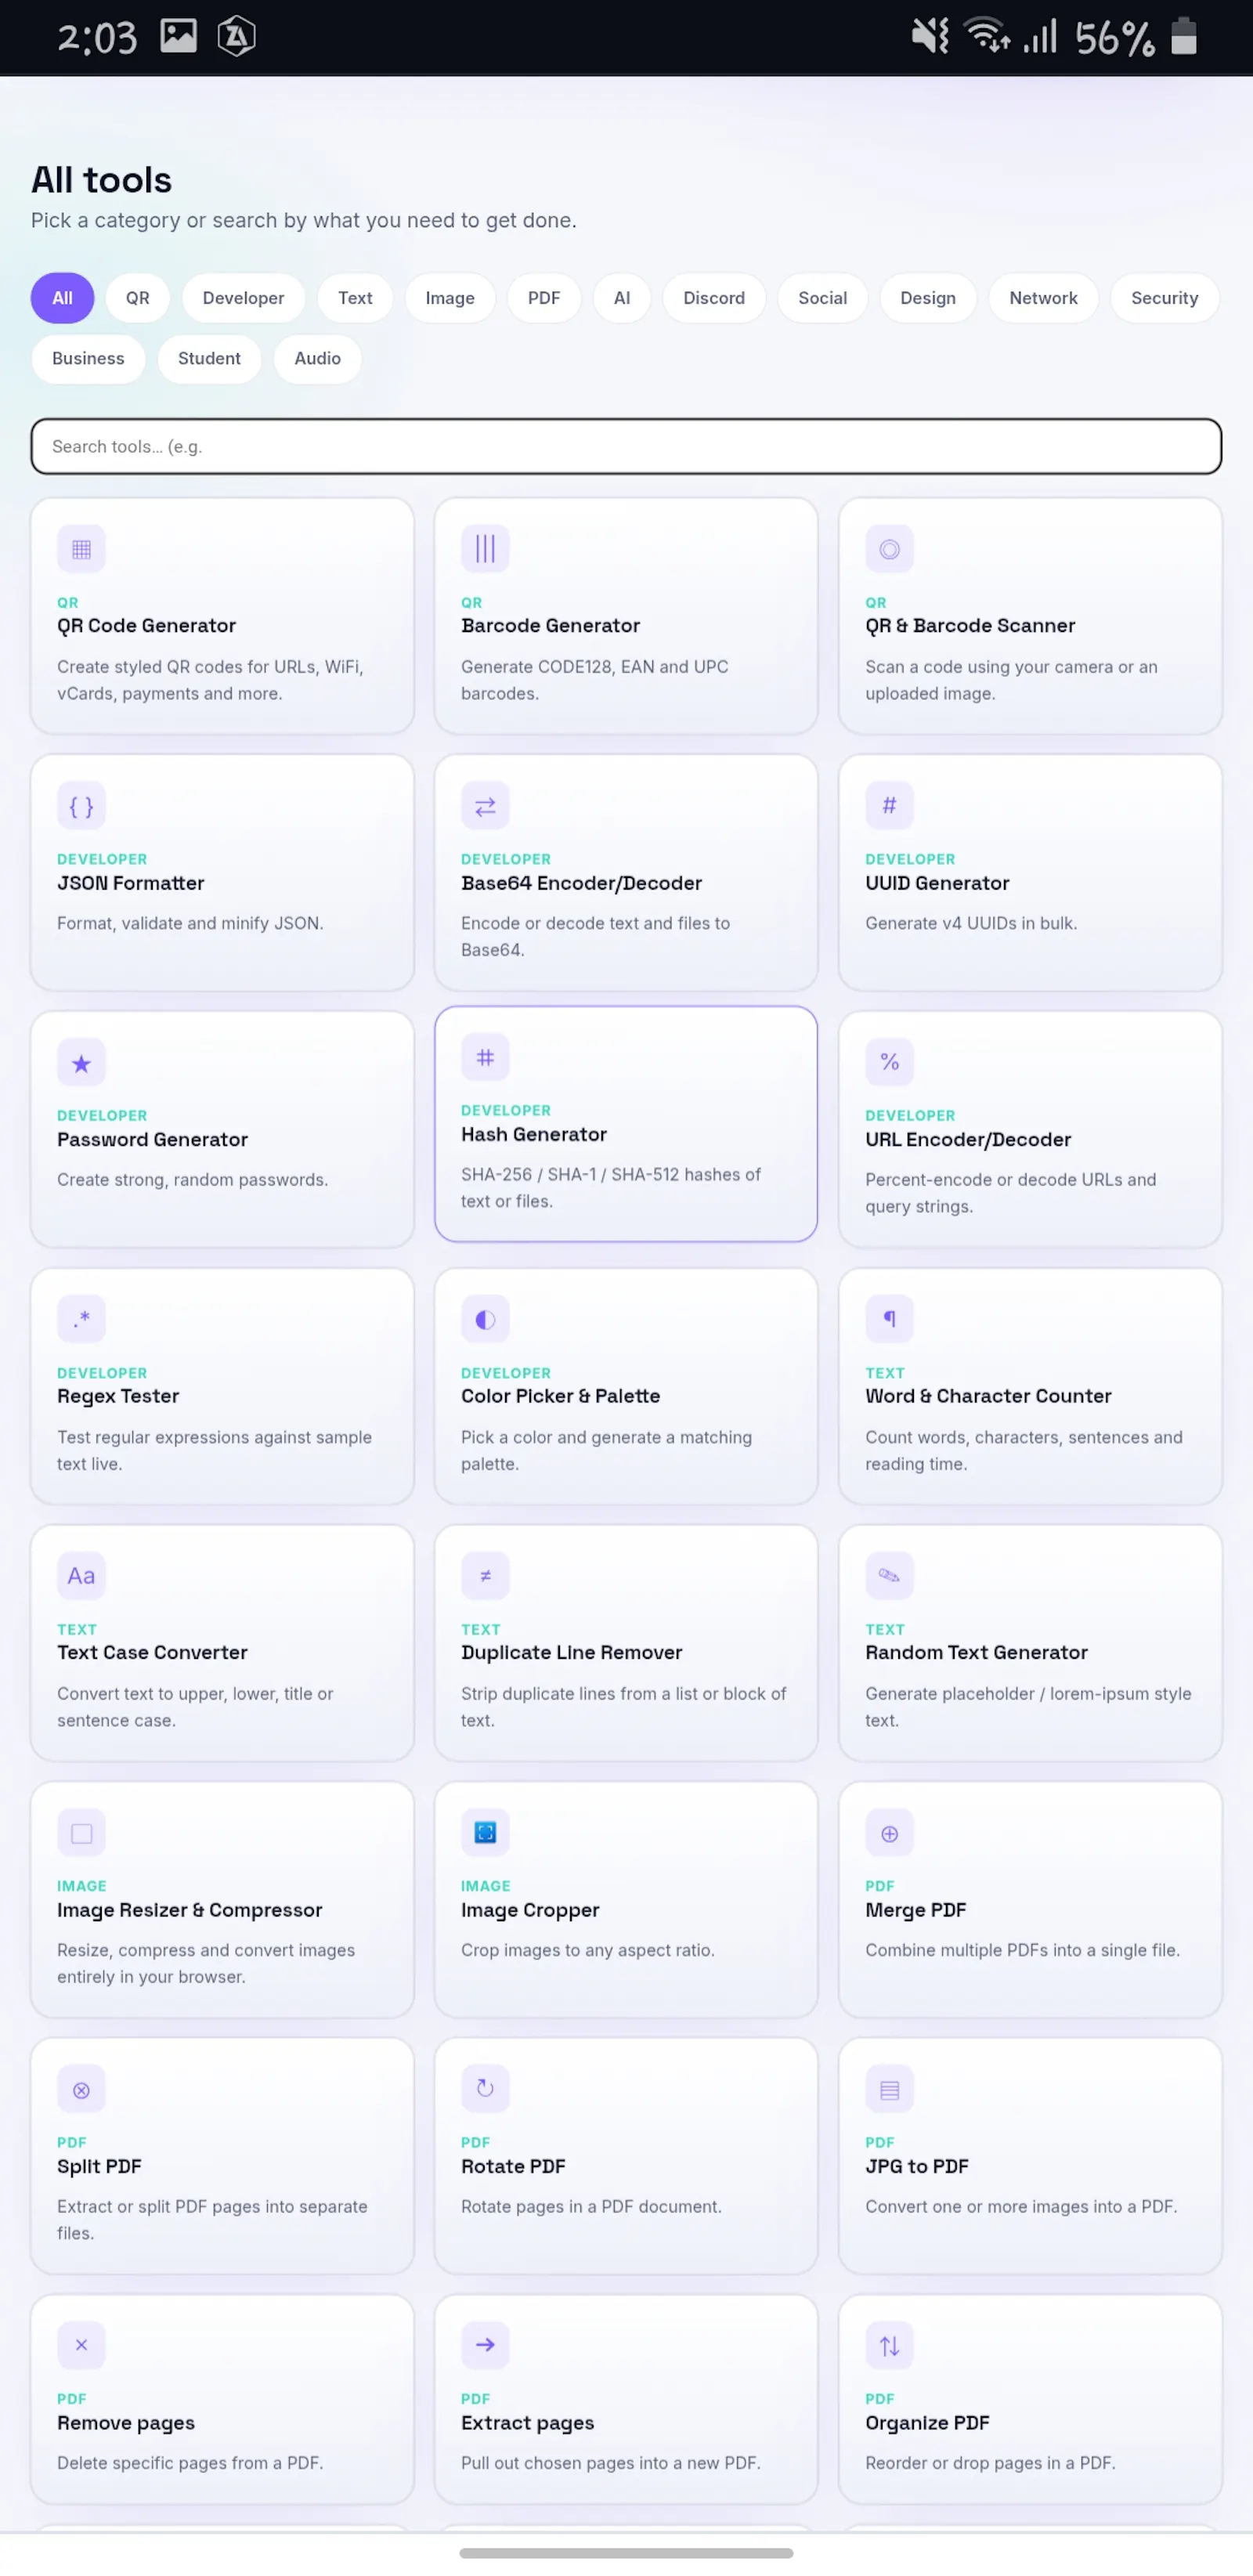Switch to the Developer category
The height and width of the screenshot is (2576, 1253).
(243, 298)
